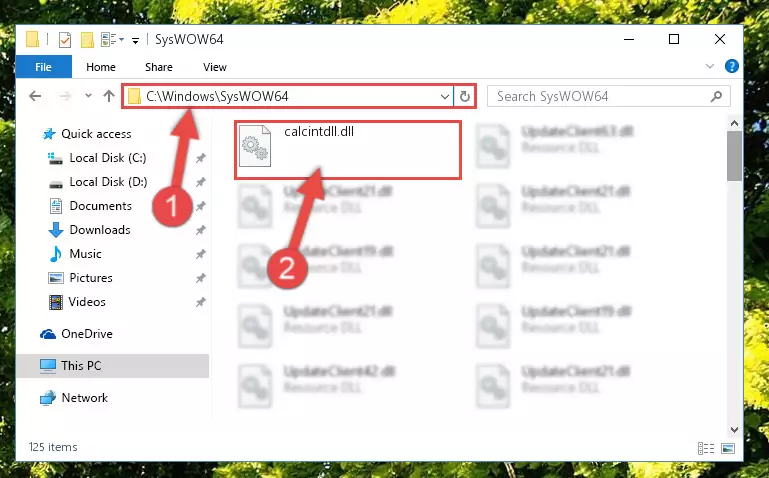Click the New Folder icon in title bar
This screenshot has width=769, height=478.
[x=87, y=39]
